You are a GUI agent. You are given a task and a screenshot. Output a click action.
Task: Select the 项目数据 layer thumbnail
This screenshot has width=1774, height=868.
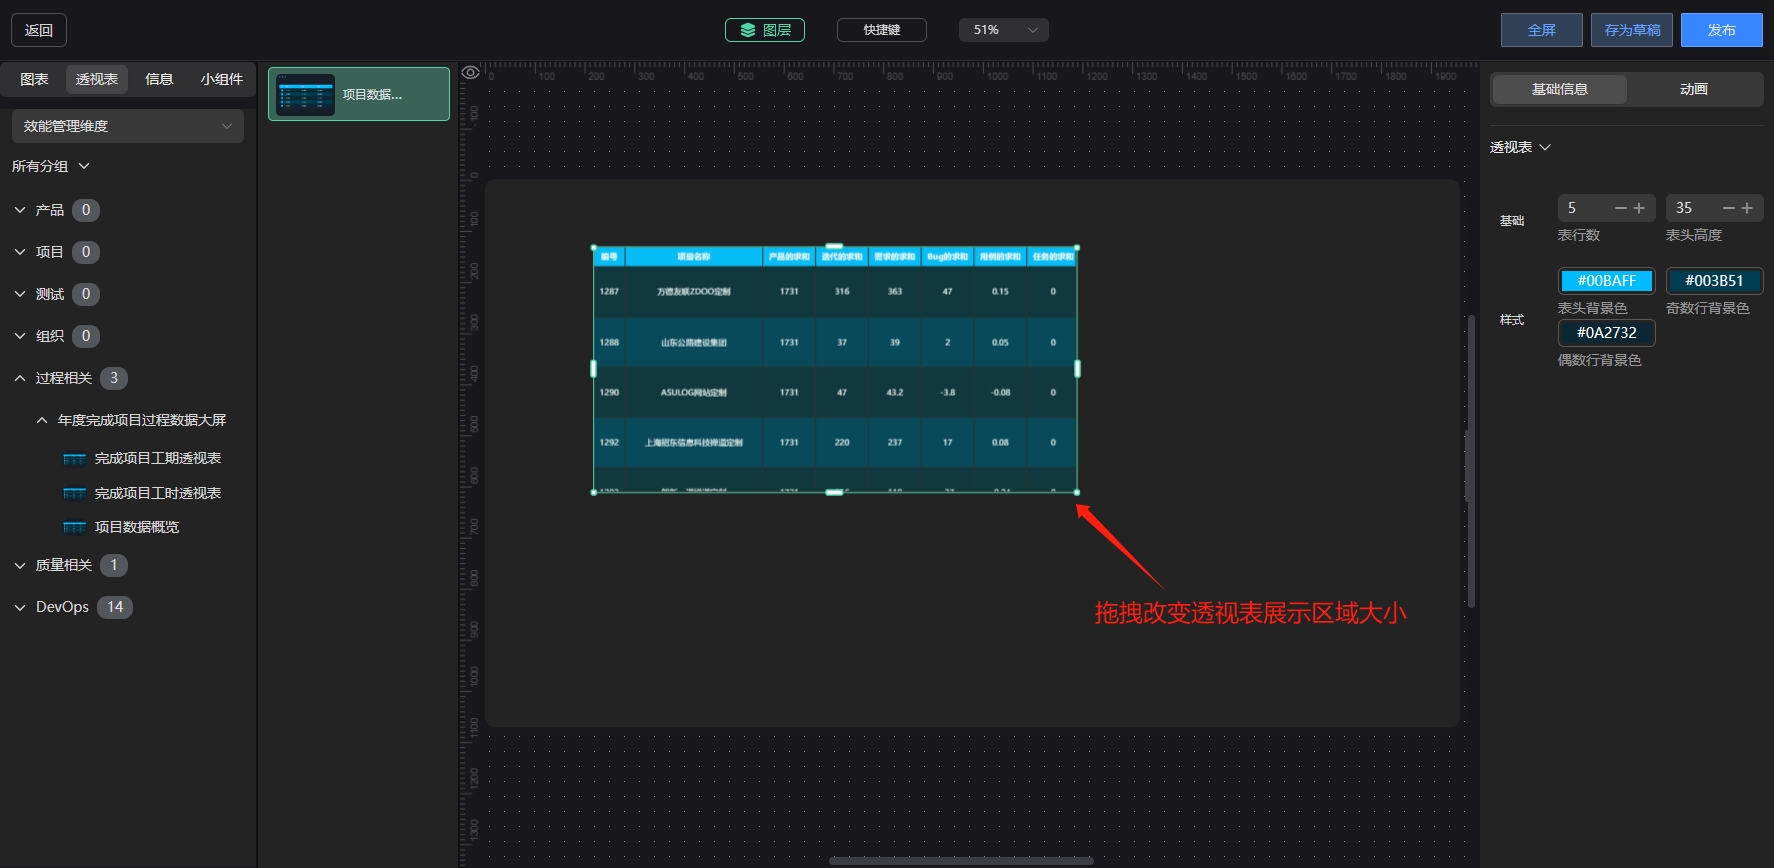pos(306,95)
